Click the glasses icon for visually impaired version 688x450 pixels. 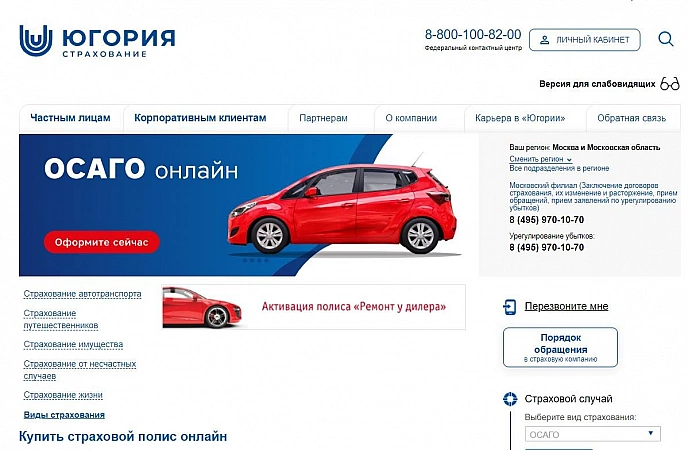(x=670, y=83)
